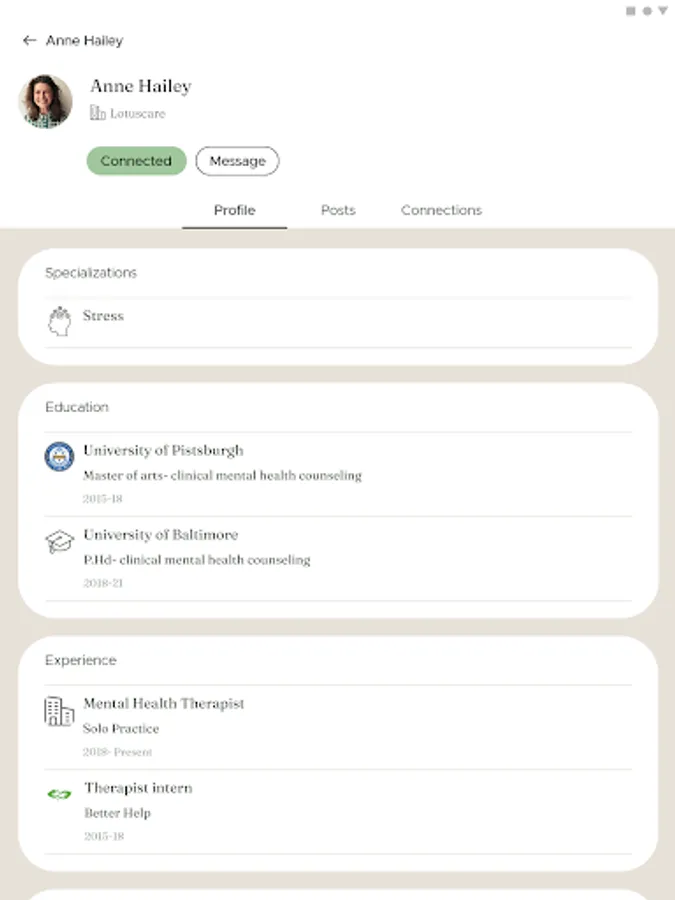Toggle the Connected status button

point(136,161)
